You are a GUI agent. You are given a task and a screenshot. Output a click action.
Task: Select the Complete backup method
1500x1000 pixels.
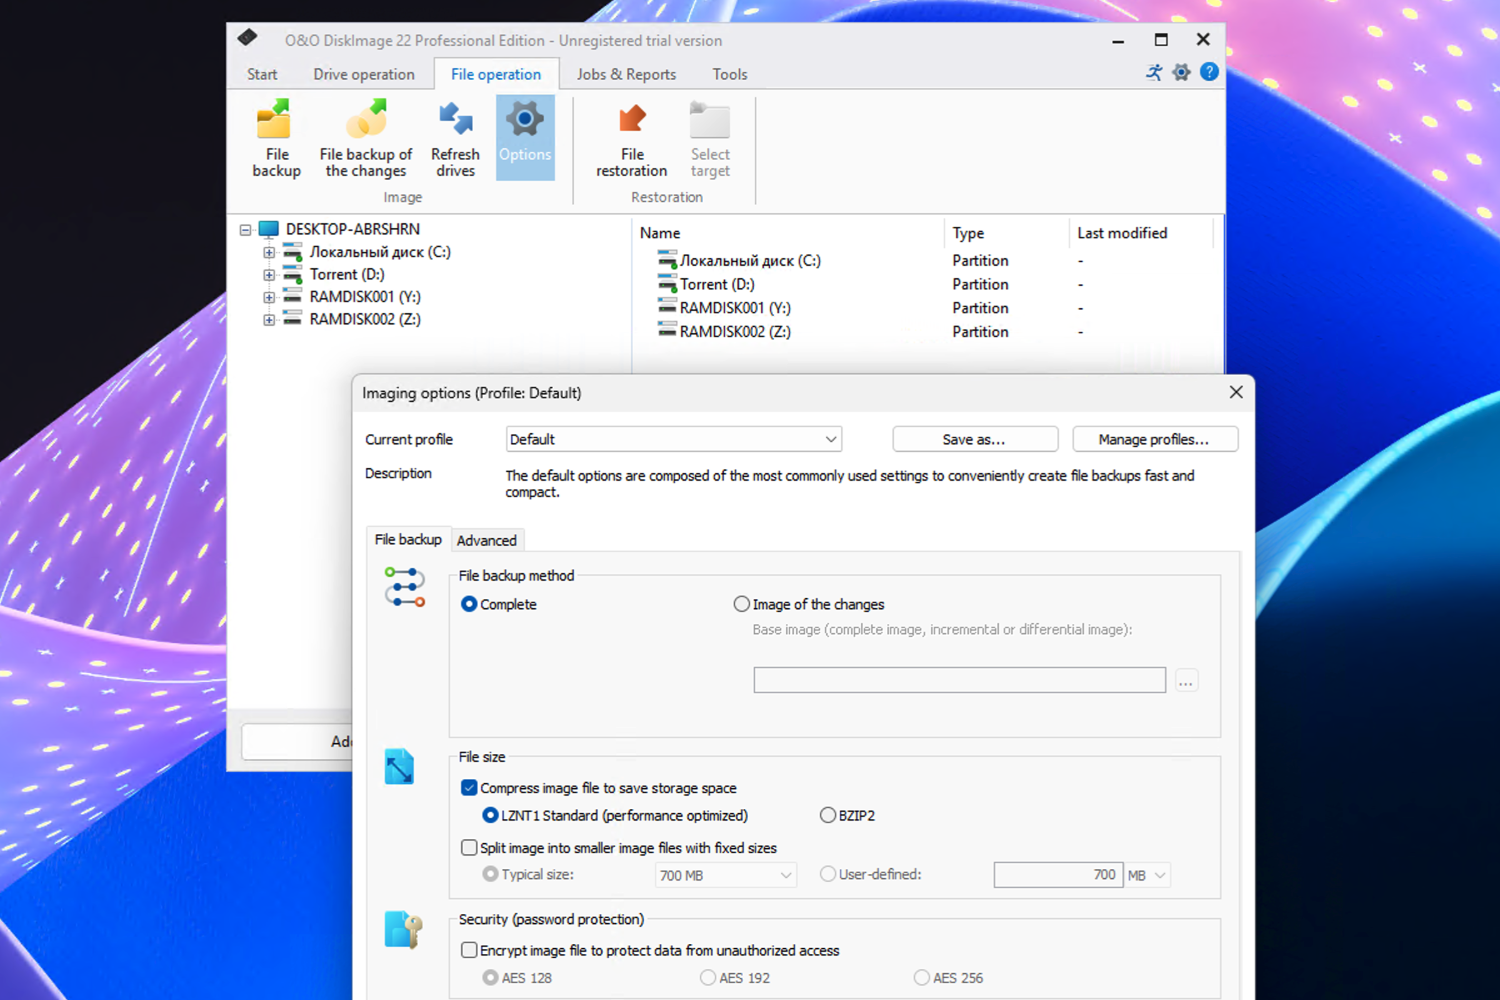pos(469,604)
